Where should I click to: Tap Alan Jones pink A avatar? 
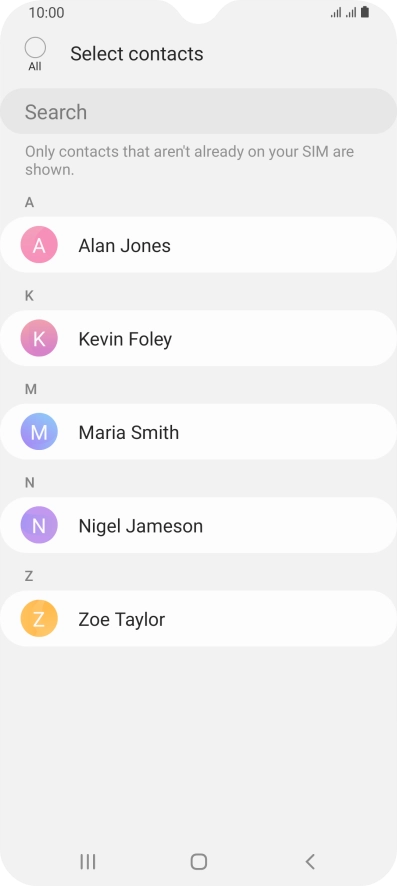click(39, 245)
